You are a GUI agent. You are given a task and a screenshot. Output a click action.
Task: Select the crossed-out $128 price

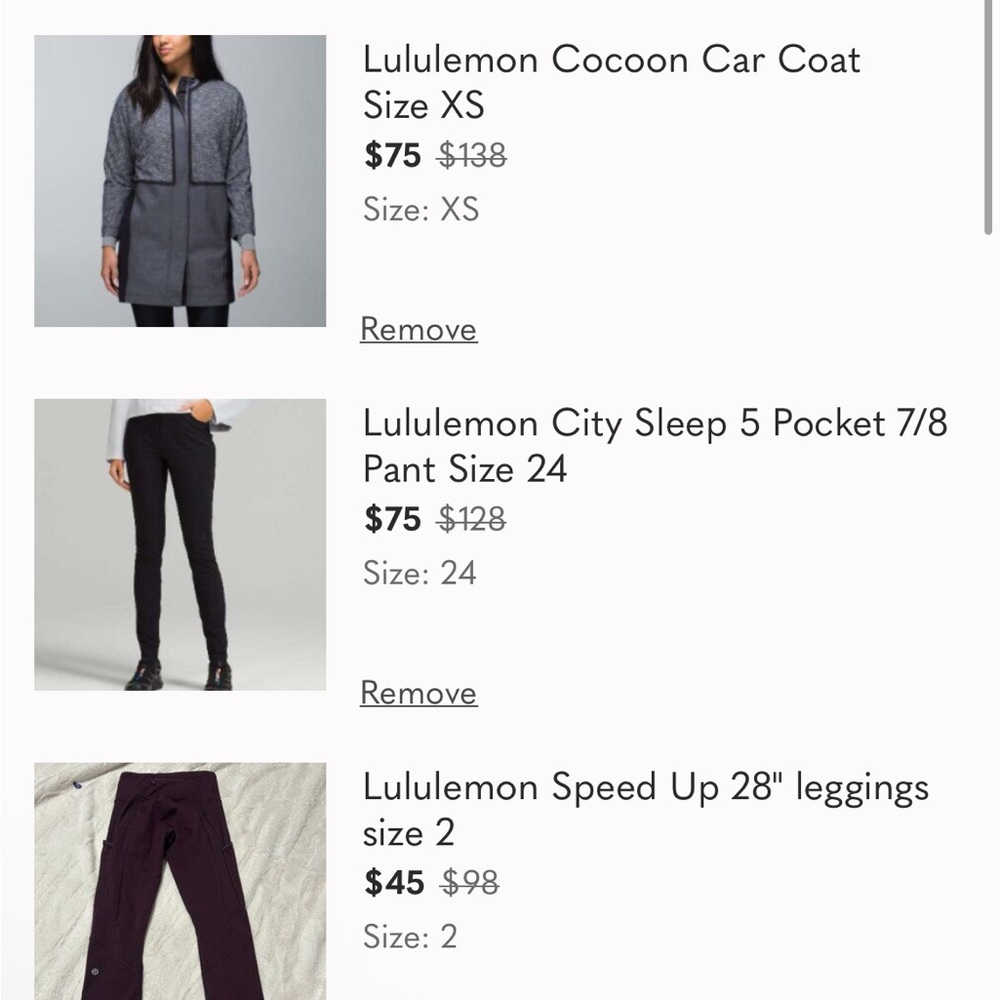click(470, 518)
